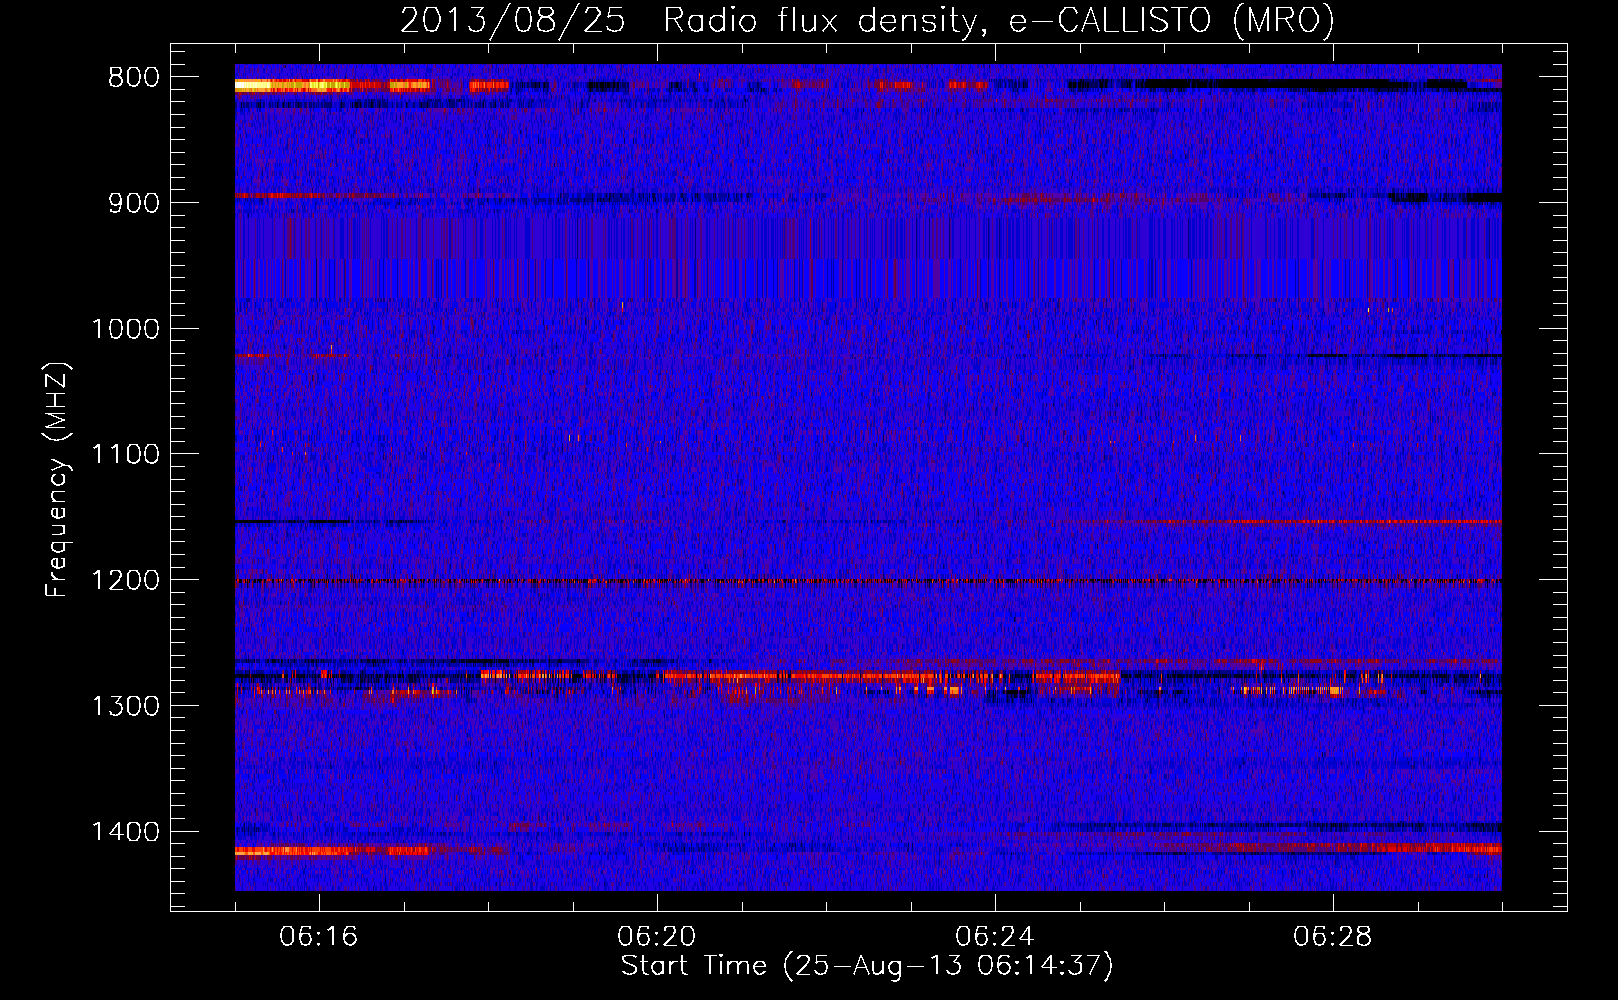Select the 1100 frequency axis label

point(125,455)
